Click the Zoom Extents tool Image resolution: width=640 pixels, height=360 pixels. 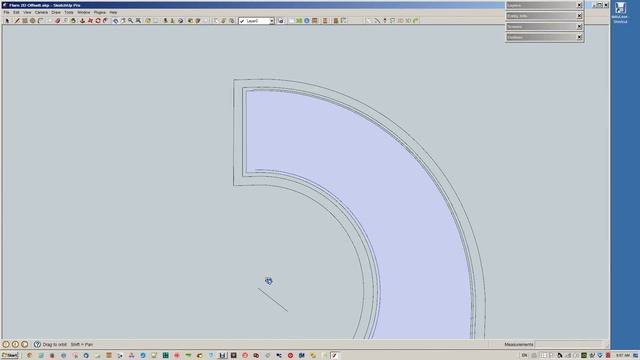click(138, 20)
